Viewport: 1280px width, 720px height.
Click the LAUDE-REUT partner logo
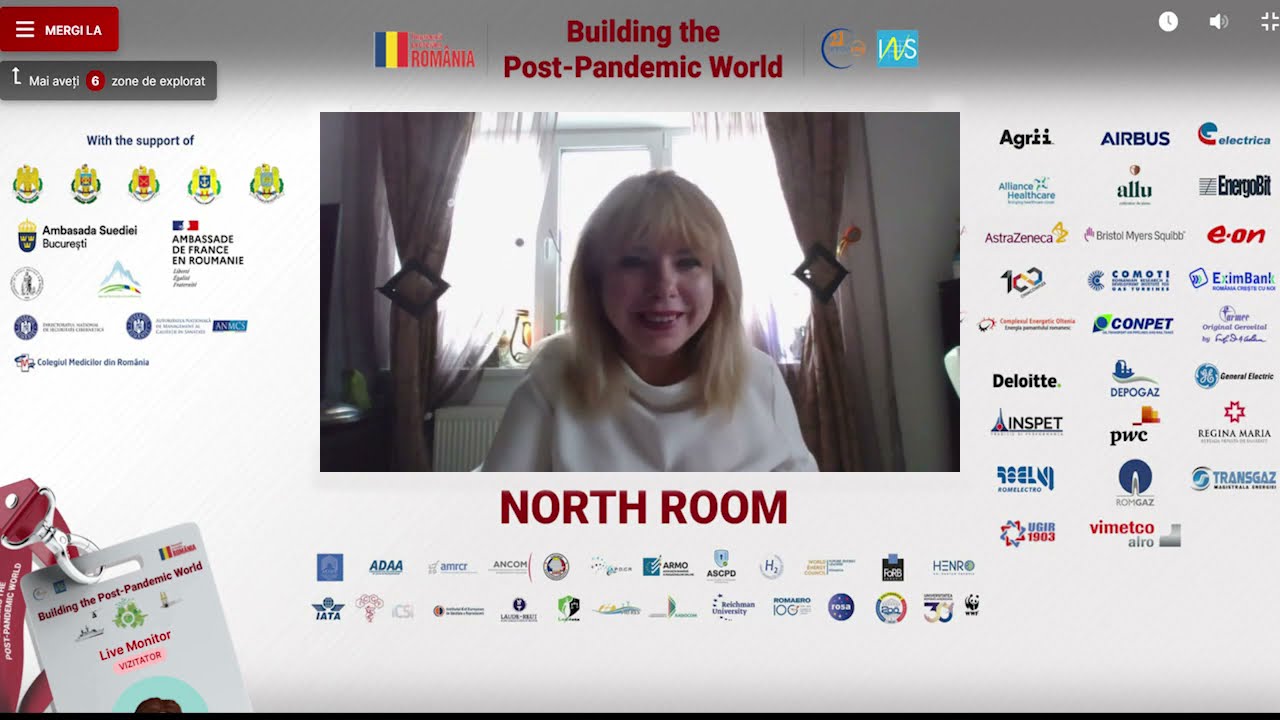coord(518,608)
